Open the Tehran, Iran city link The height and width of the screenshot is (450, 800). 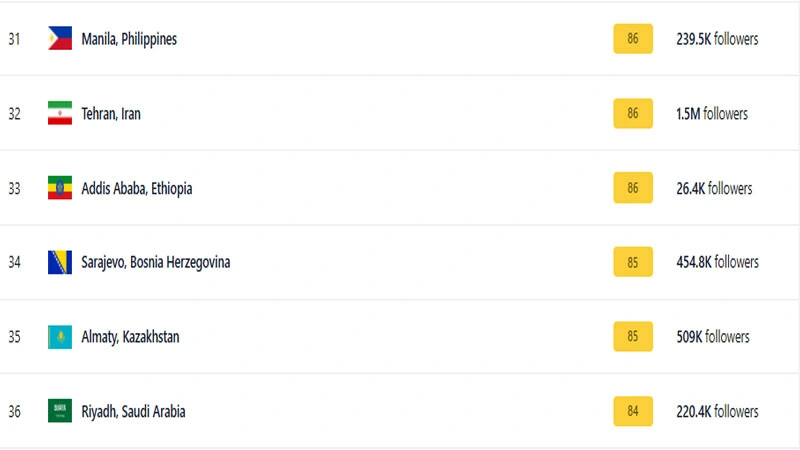tap(111, 114)
